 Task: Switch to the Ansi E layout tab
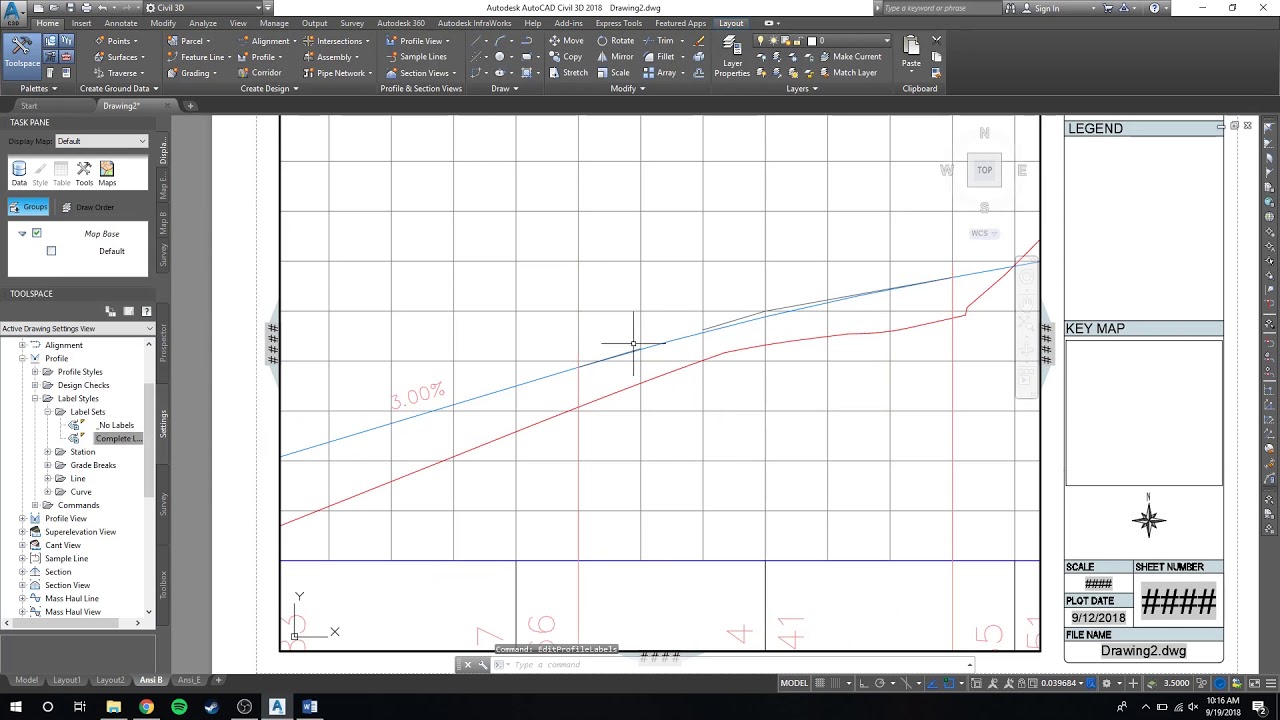[189, 680]
